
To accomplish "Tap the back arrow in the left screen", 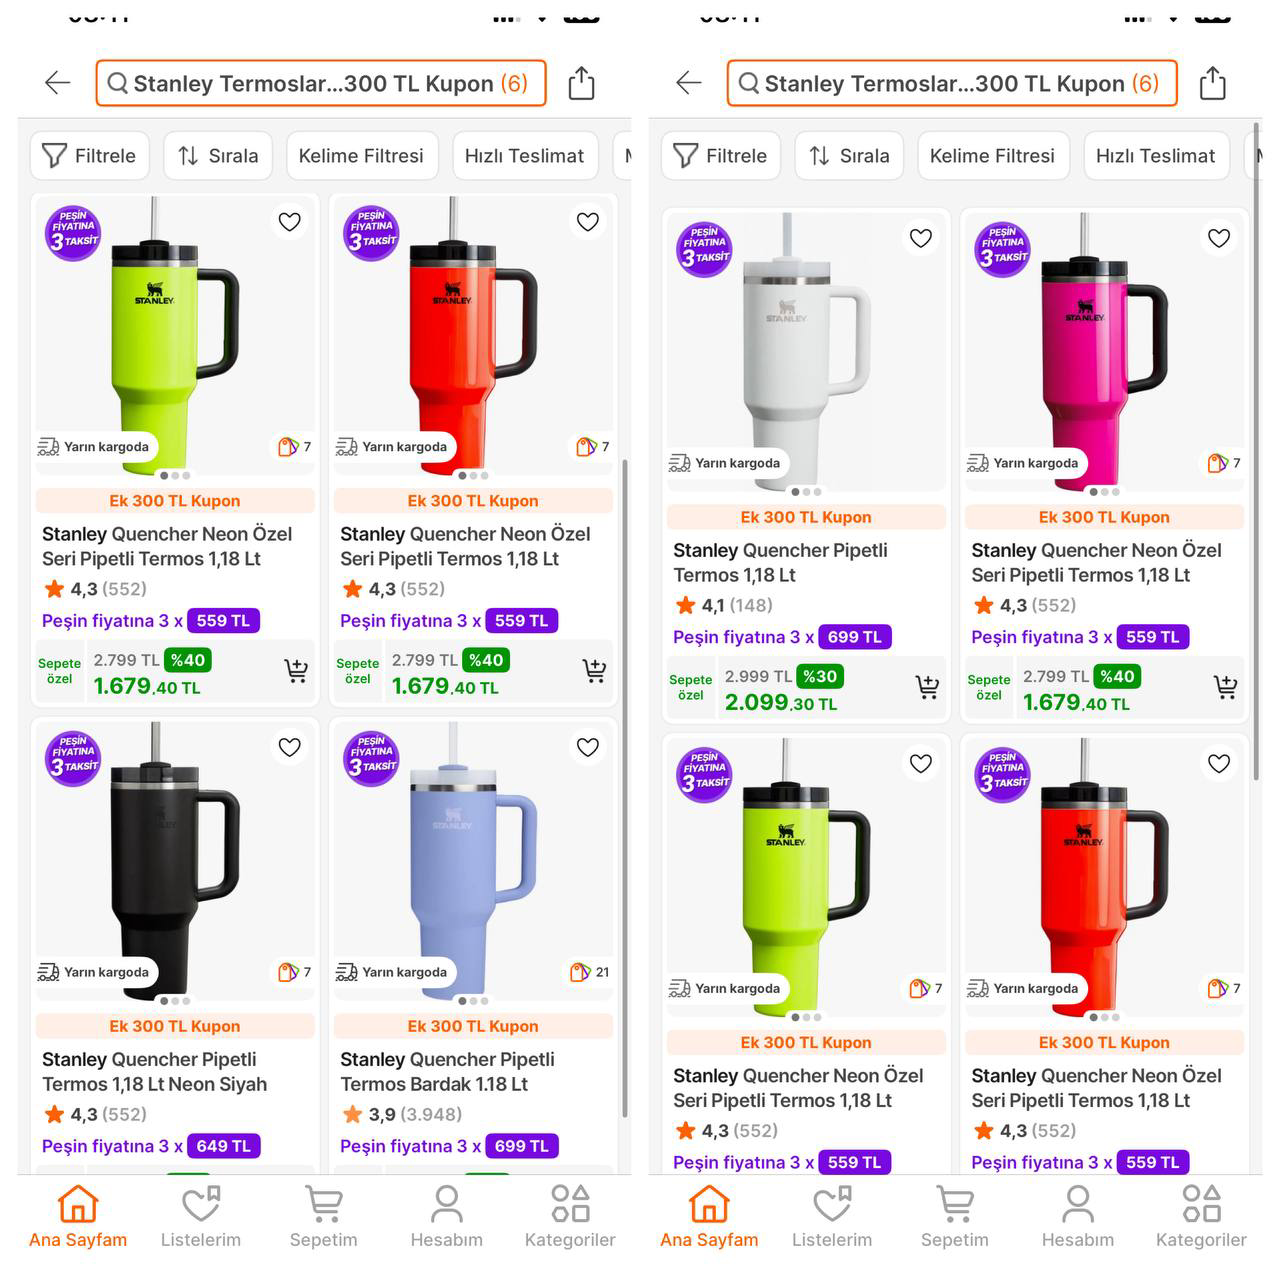I will pos(58,83).
